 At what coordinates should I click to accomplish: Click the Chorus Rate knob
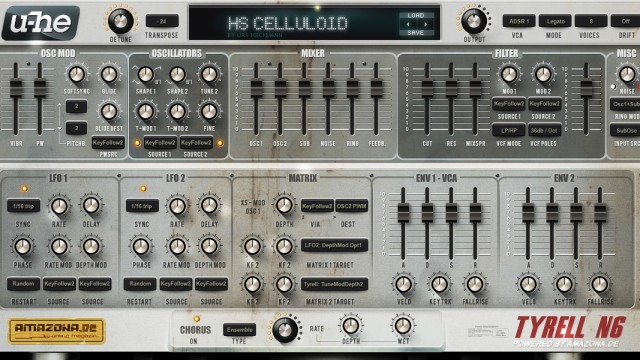[284, 330]
